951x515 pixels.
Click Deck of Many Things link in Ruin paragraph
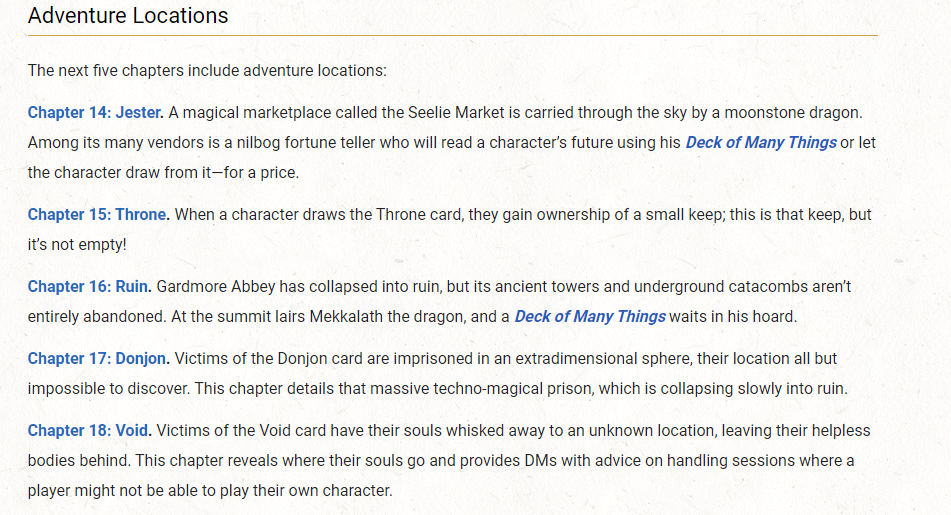(589, 316)
